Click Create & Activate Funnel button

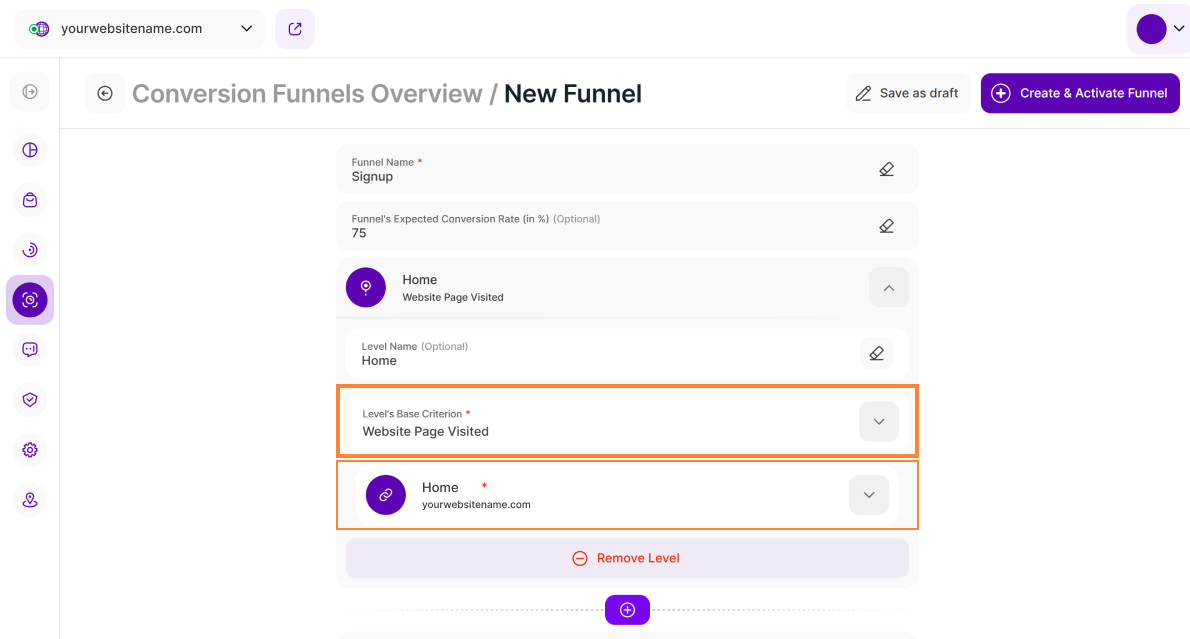tap(1080, 93)
